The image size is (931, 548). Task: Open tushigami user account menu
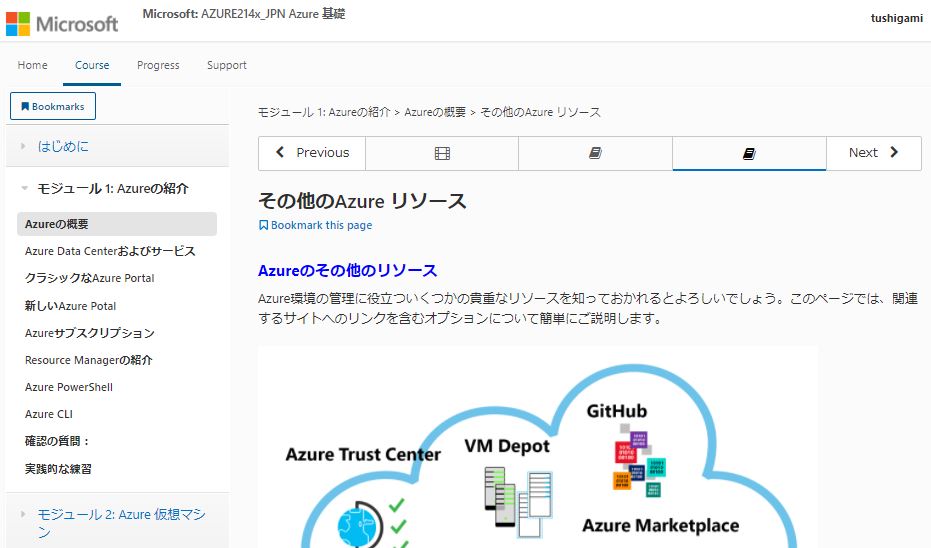coord(897,18)
